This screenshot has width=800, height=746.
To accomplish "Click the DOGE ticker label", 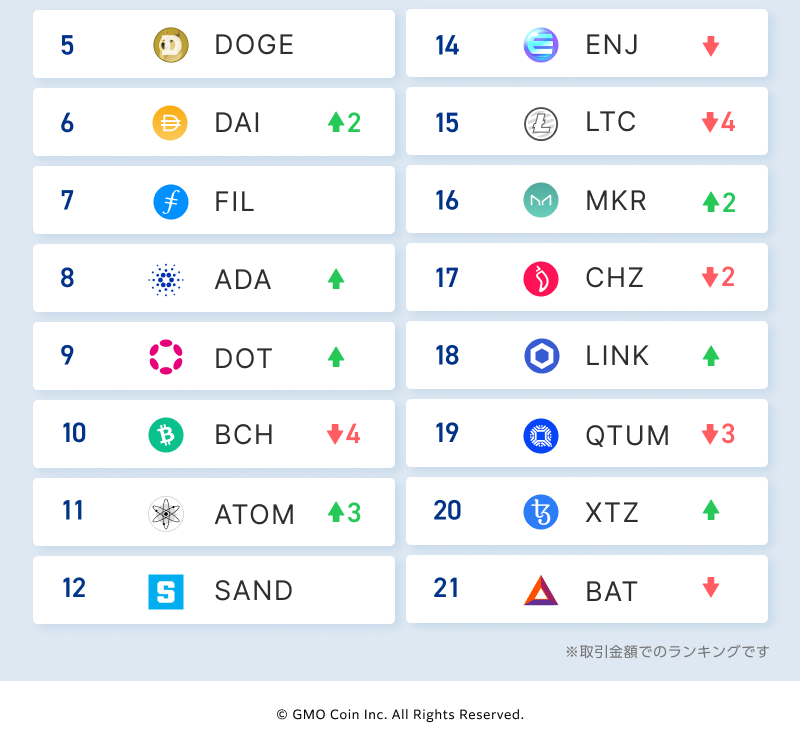I will pyautogui.click(x=254, y=45).
